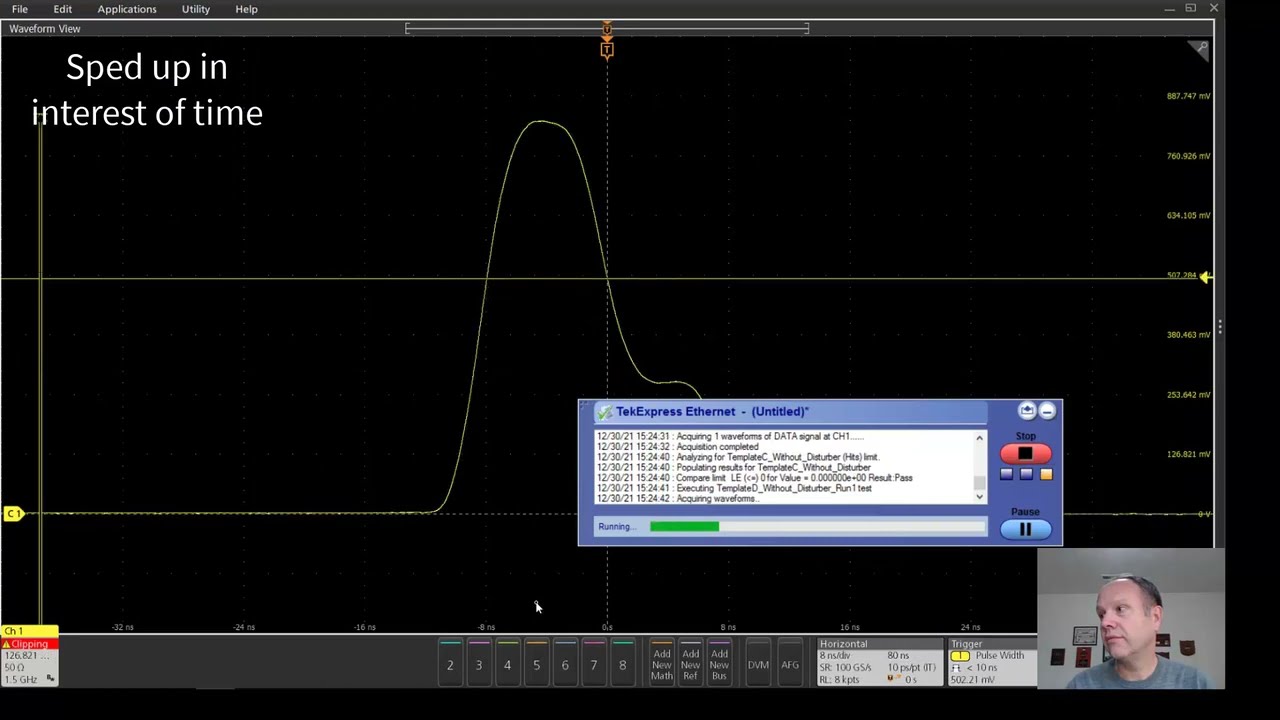Image resolution: width=1280 pixels, height=720 pixels.
Task: Turn on channel 6
Action: [565, 662]
